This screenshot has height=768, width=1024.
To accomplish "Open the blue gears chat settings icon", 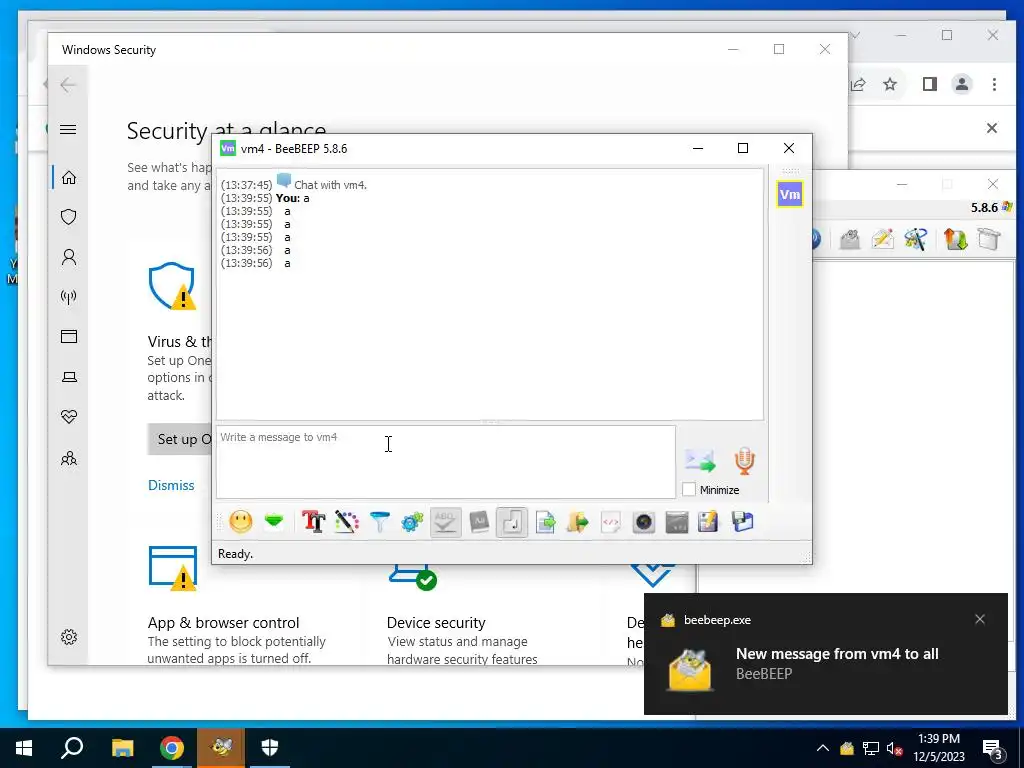I will pos(412,522).
